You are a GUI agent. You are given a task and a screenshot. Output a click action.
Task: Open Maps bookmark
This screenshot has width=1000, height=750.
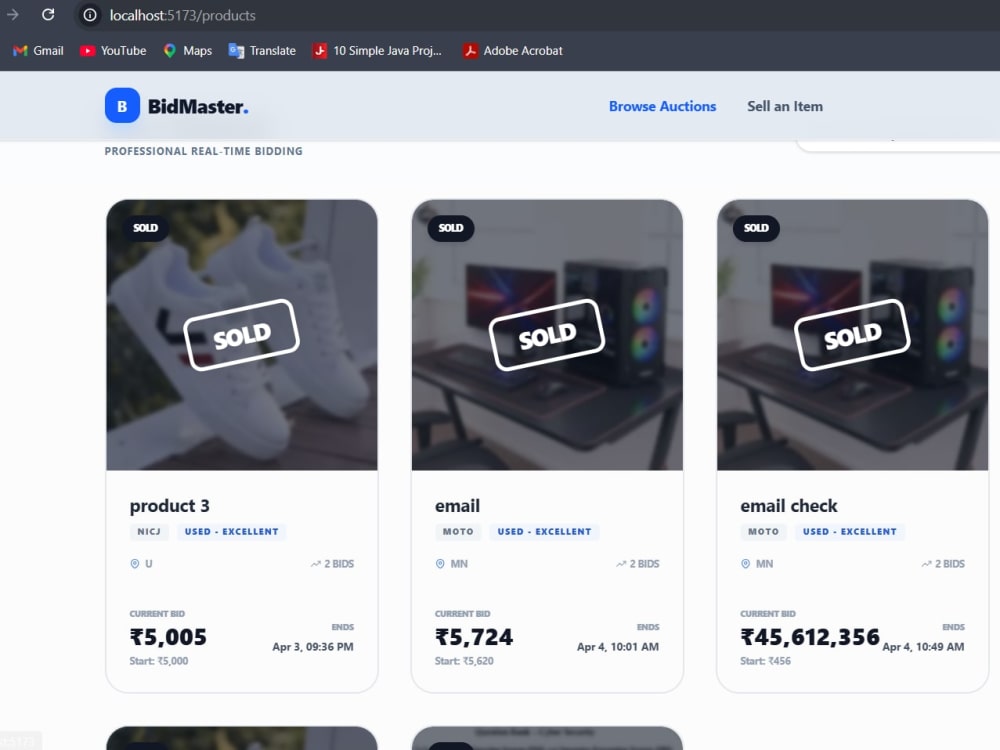188,50
